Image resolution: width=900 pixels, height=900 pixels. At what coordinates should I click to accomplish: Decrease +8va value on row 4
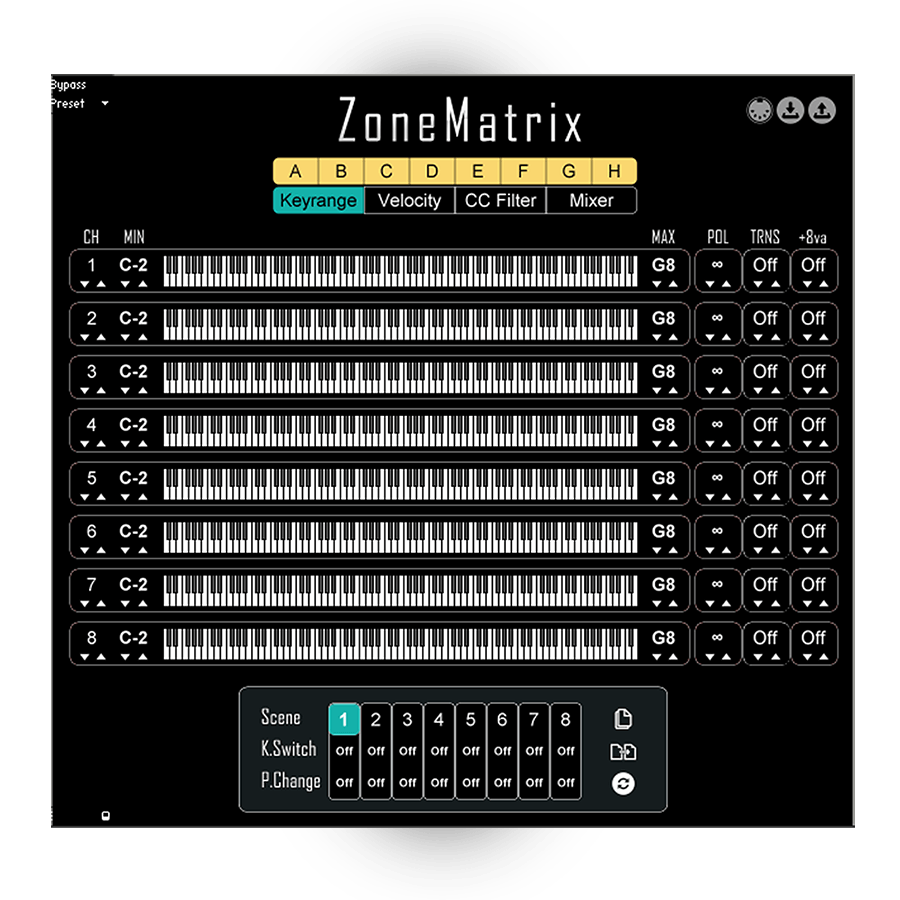click(807, 444)
